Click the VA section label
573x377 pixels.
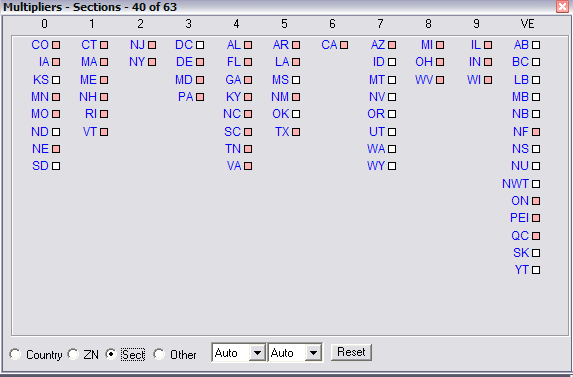(x=234, y=166)
